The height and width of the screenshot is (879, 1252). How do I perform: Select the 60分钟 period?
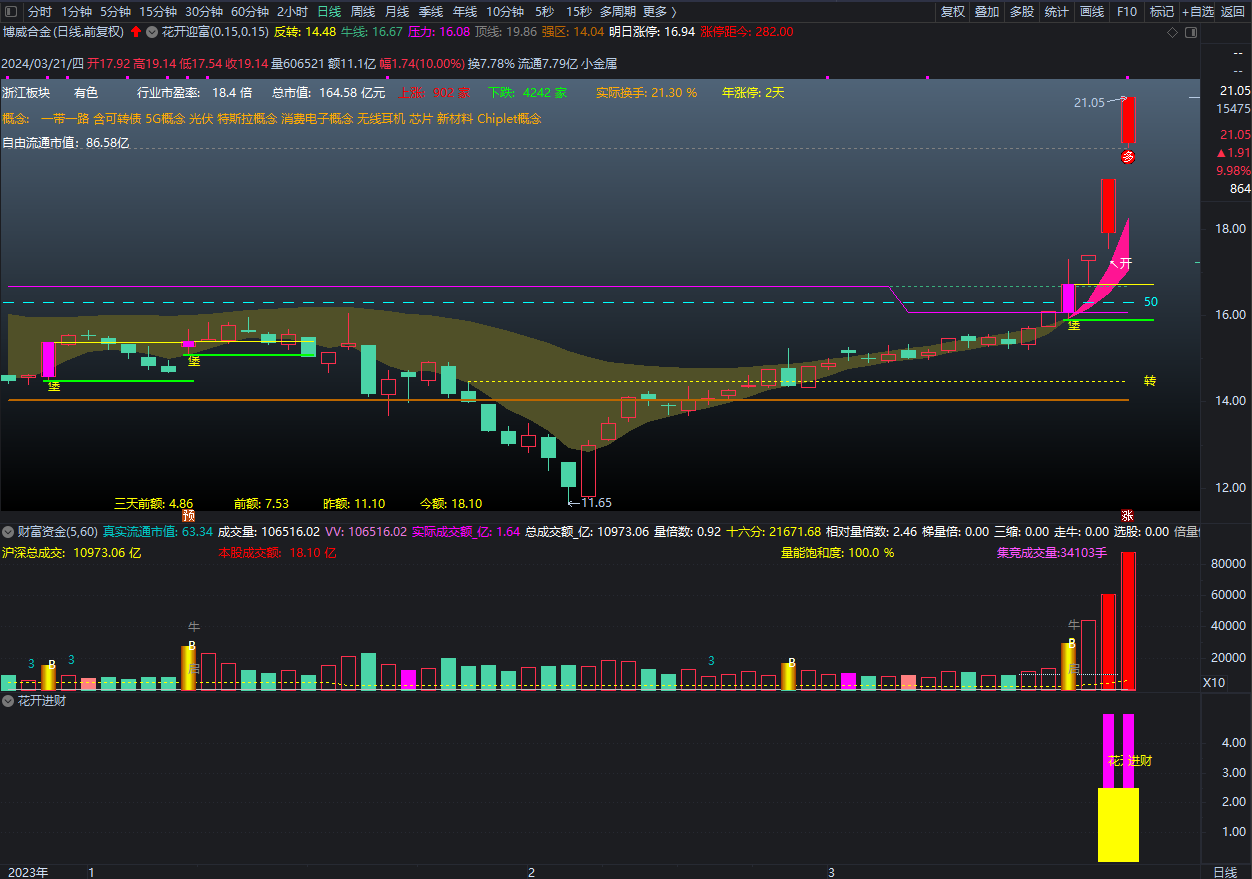(250, 12)
